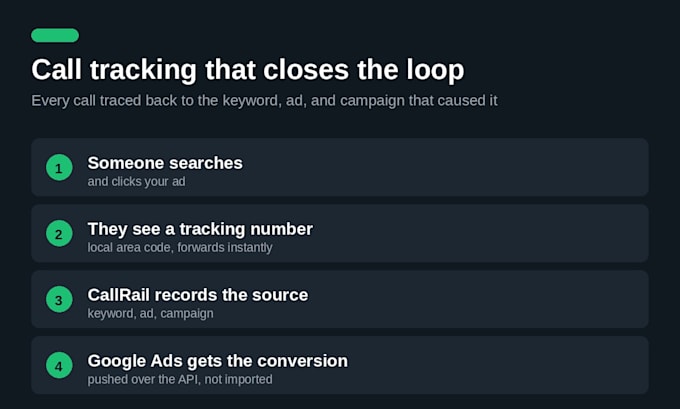Click "and clicks your ad" text
Image resolution: width=680 pixels, height=409 pixels.
[x=137, y=181]
